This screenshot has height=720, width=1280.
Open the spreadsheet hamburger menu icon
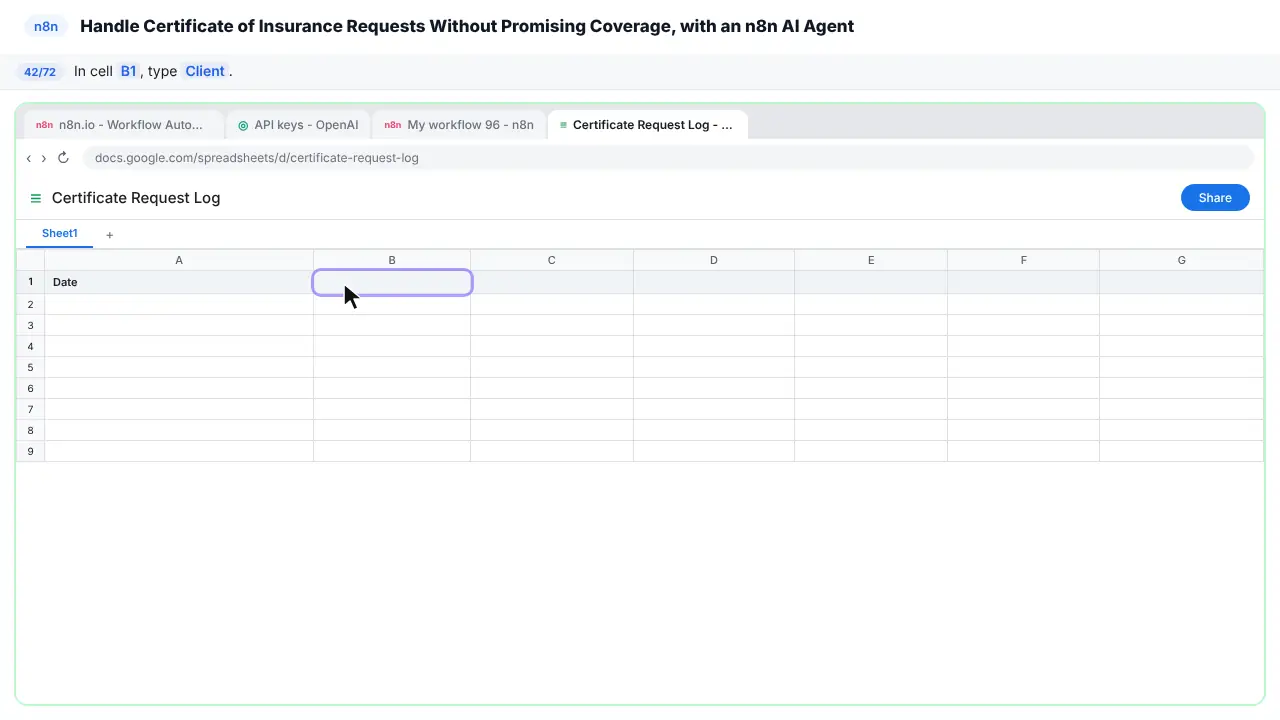coord(36,198)
